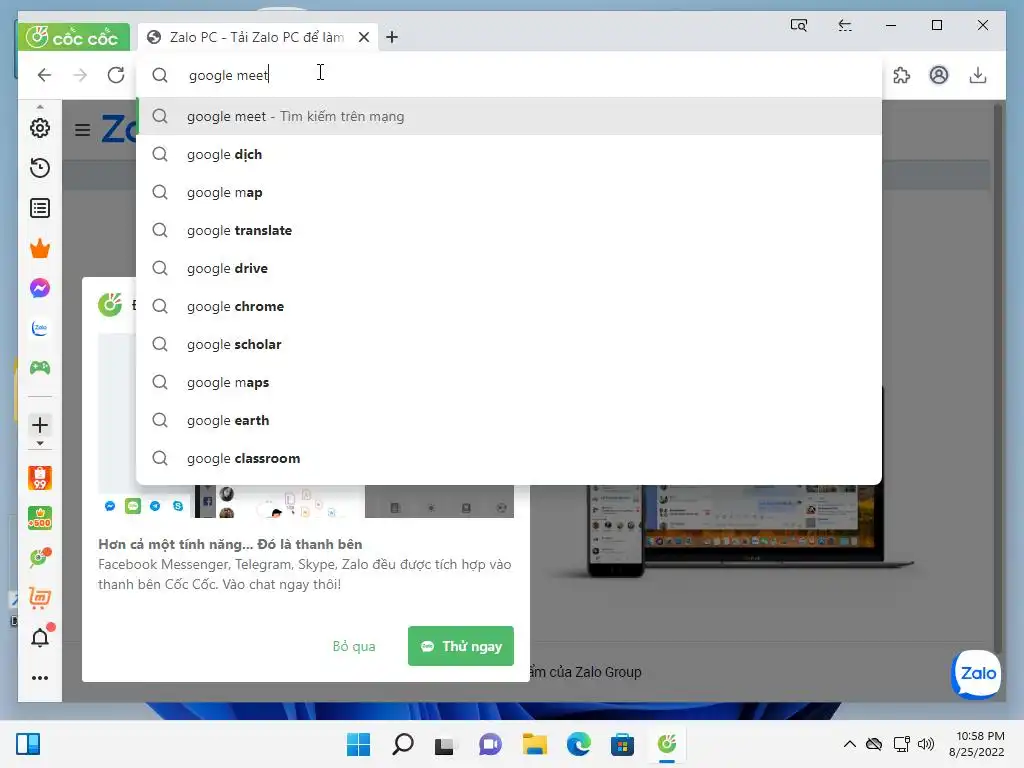Open Messenger in Cốc Cốc sidebar
This screenshot has height=768, width=1024.
[40, 288]
